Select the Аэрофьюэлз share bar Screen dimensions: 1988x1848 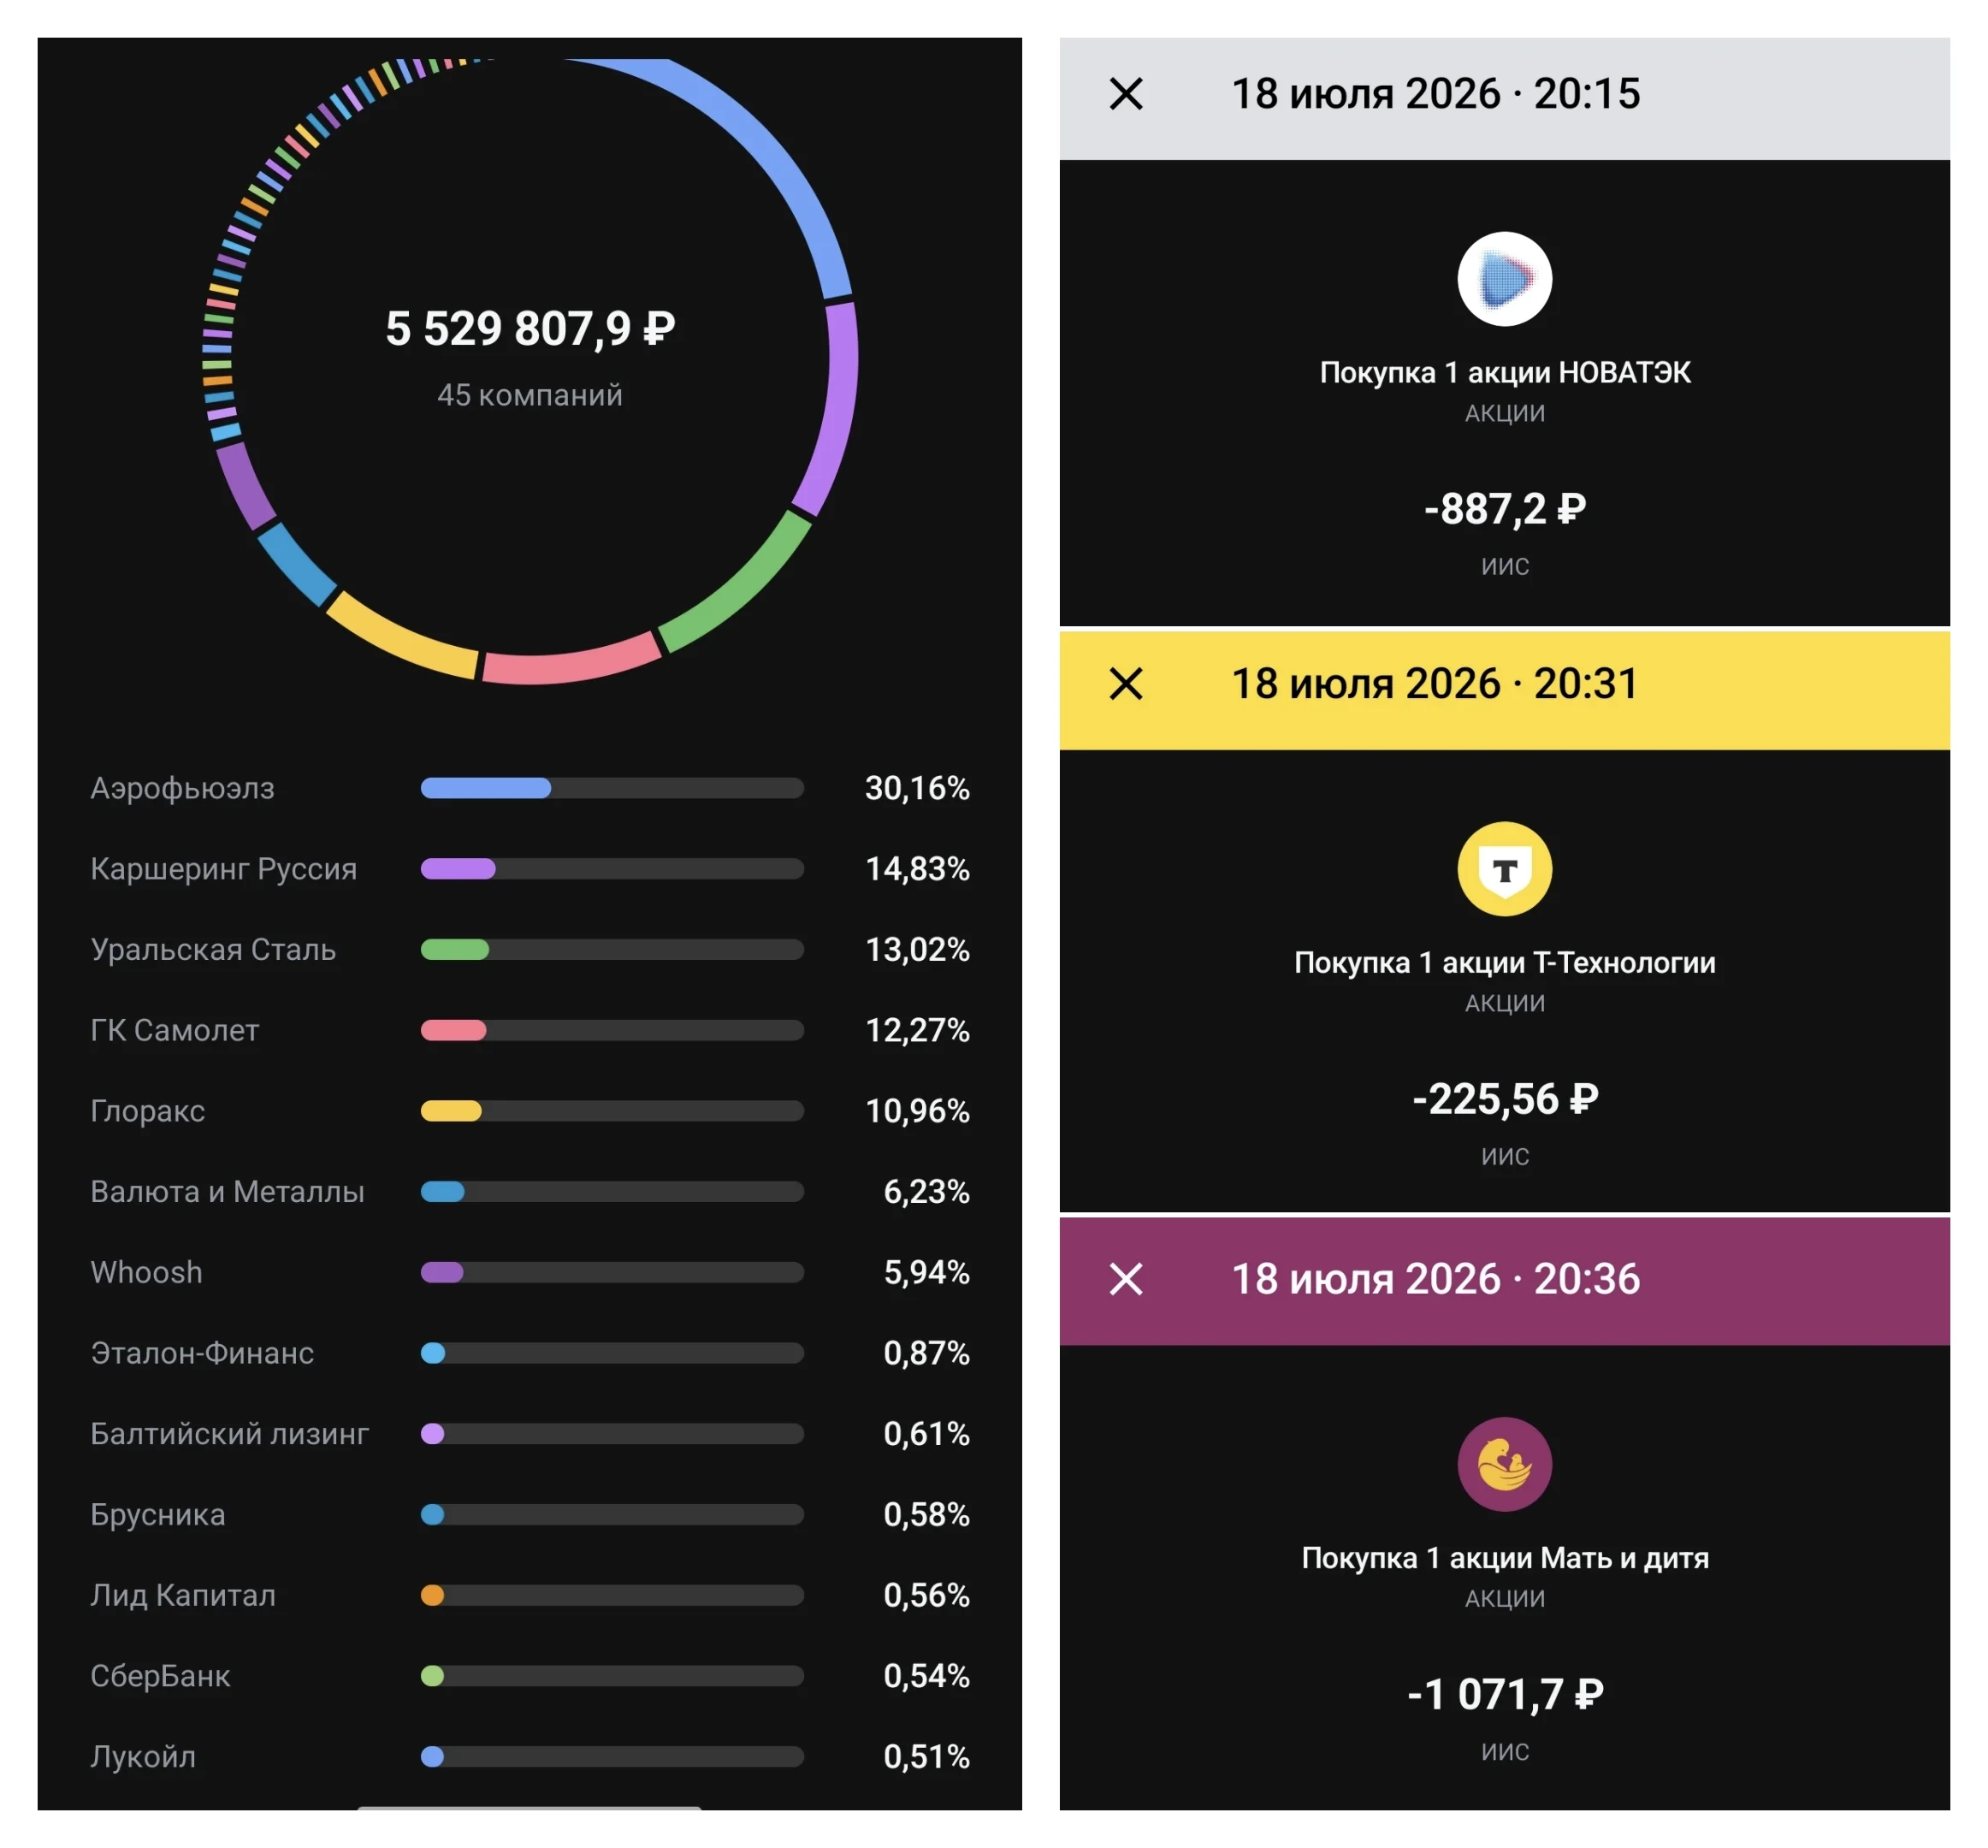(x=612, y=788)
